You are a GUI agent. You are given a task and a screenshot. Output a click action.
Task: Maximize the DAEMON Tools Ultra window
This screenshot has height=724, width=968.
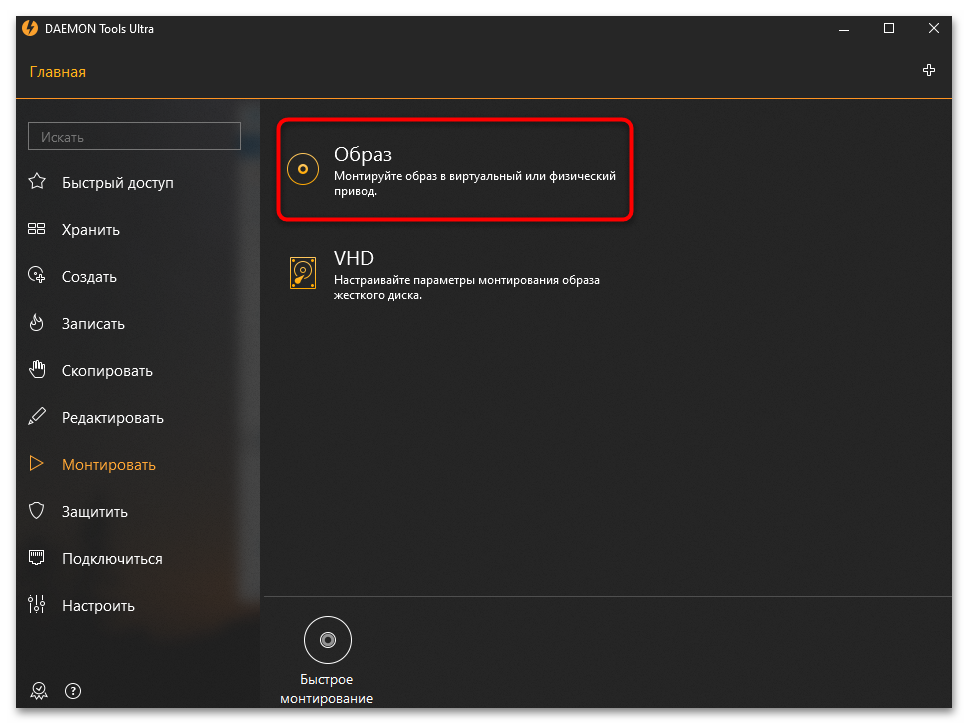coord(889,28)
